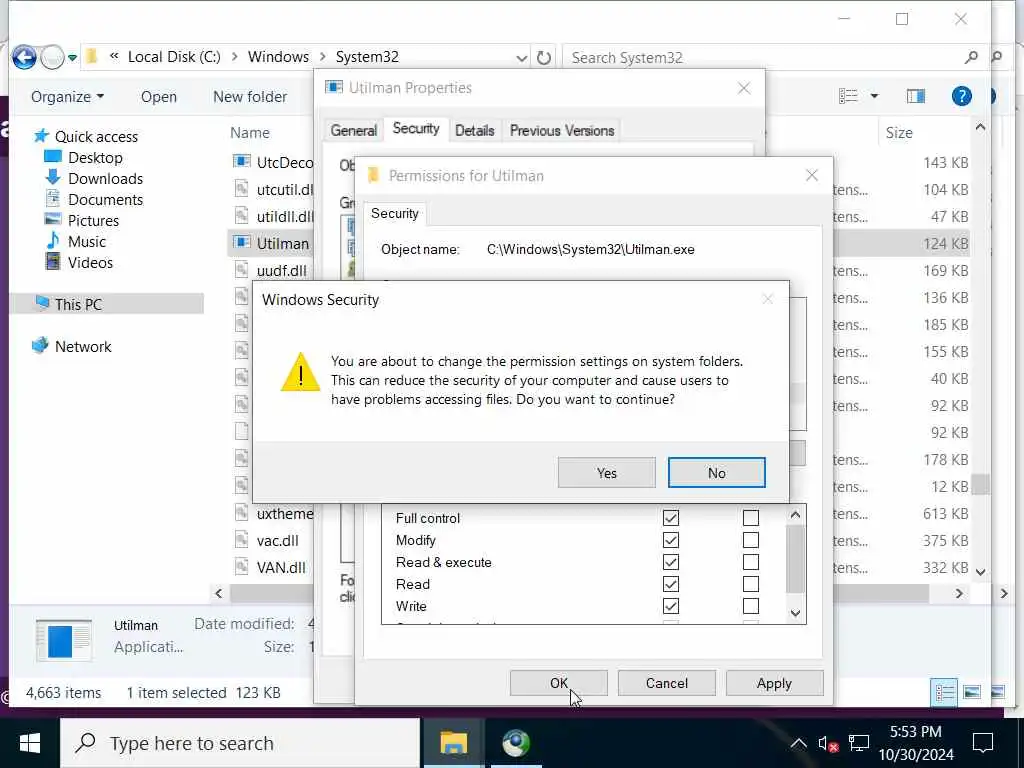Click the taskbar search box
This screenshot has height=768, width=1024.
coord(240,743)
